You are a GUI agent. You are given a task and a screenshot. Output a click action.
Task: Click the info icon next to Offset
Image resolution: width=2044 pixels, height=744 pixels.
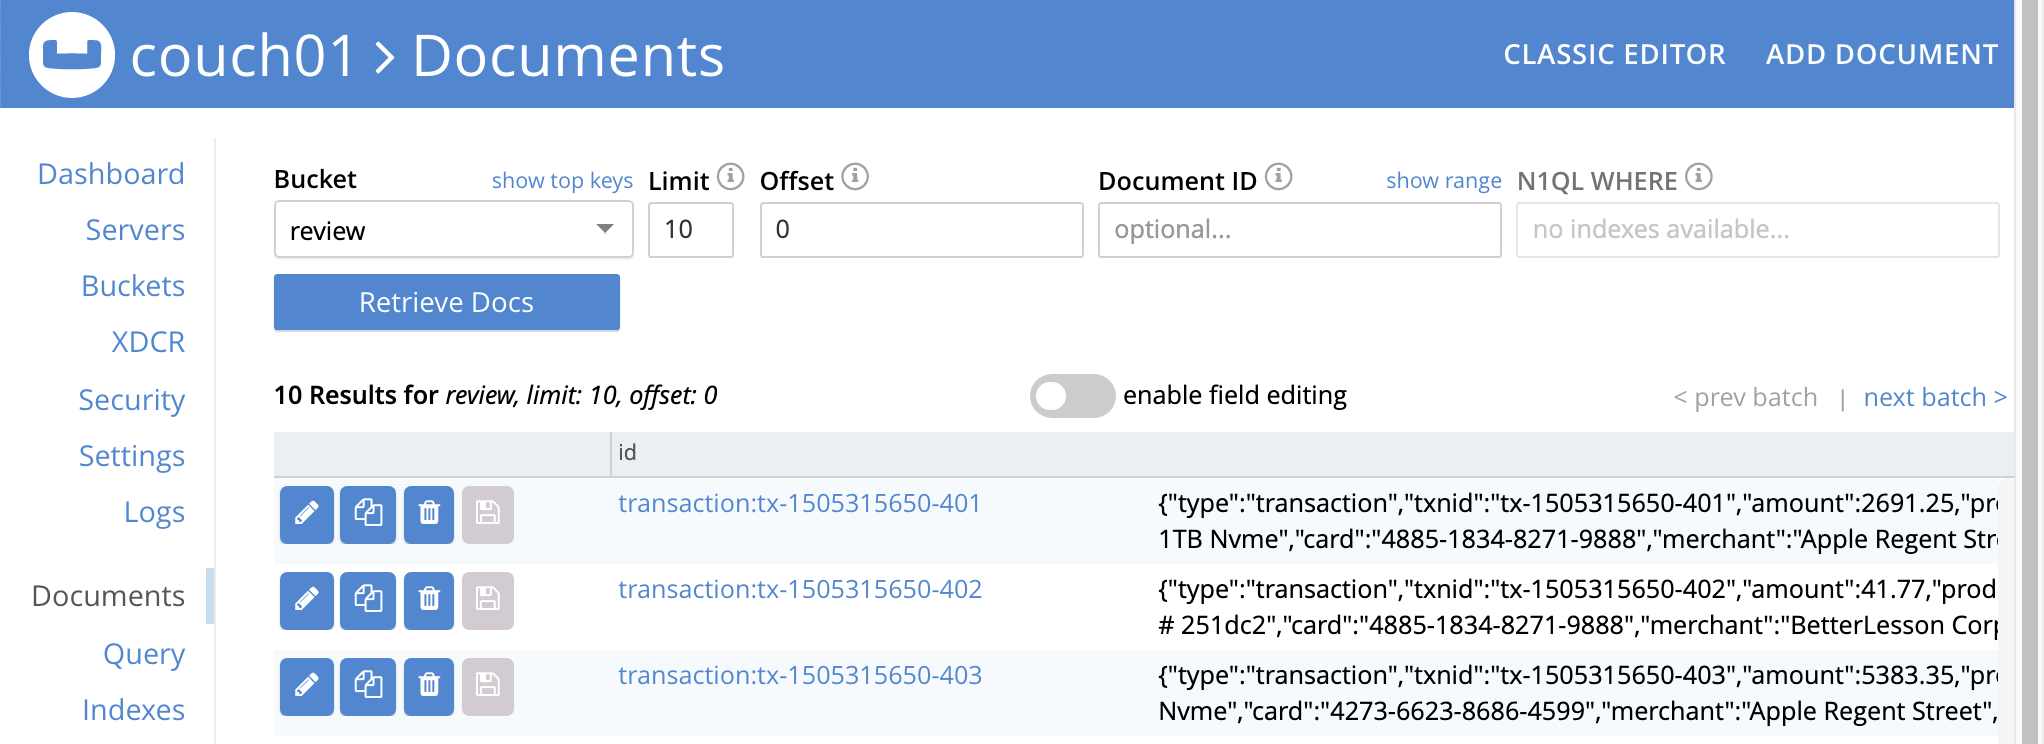coord(855,177)
